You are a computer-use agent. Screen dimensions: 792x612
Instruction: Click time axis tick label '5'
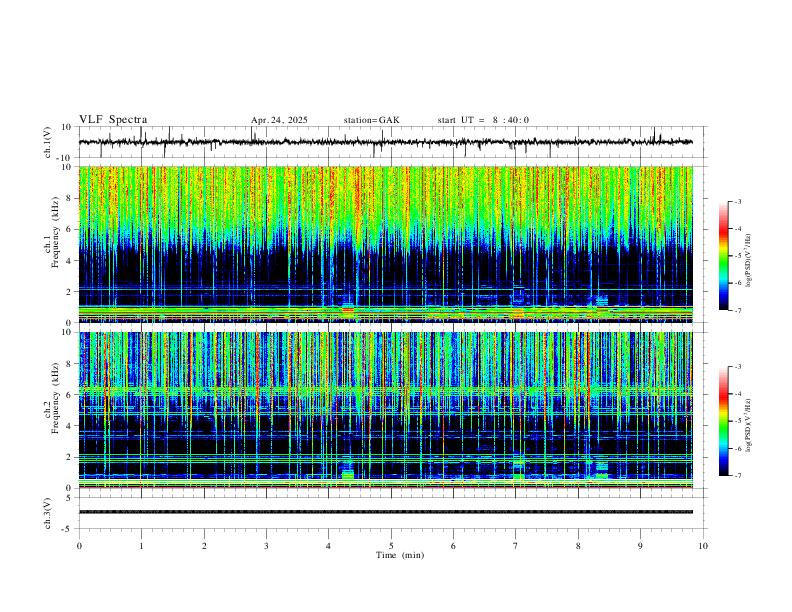(x=391, y=546)
